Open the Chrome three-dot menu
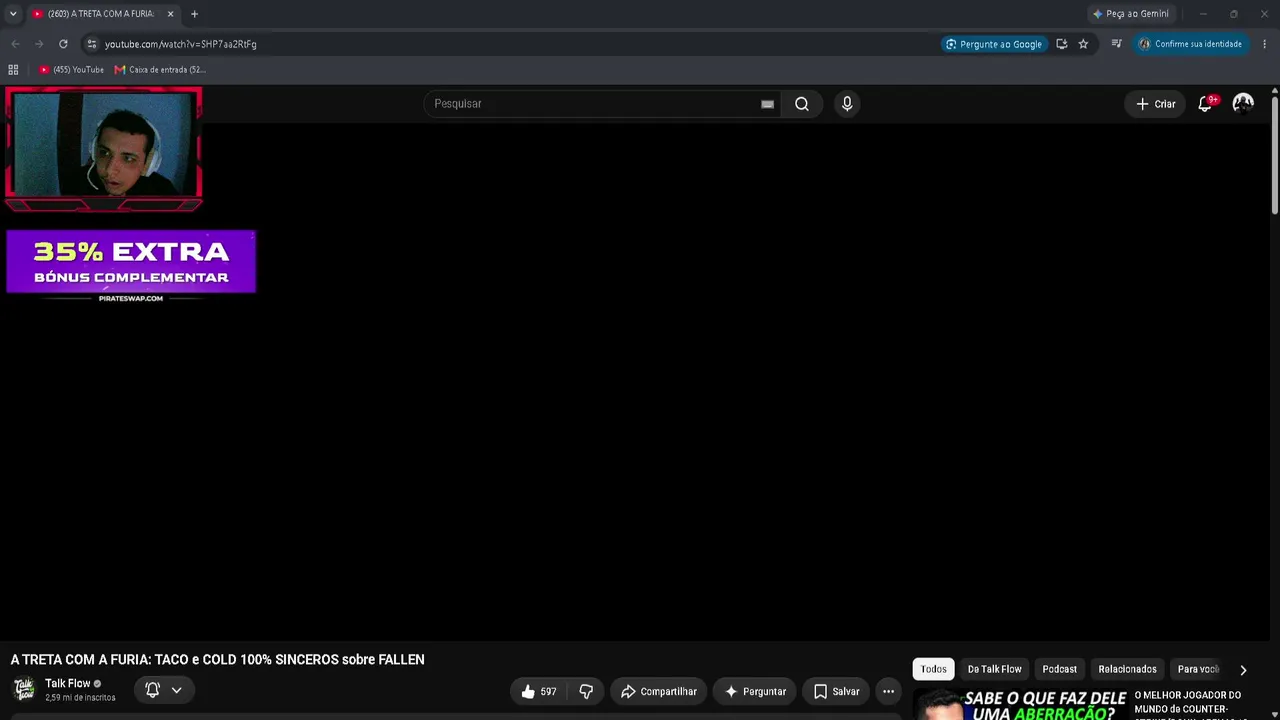1280x720 pixels. [1265, 44]
